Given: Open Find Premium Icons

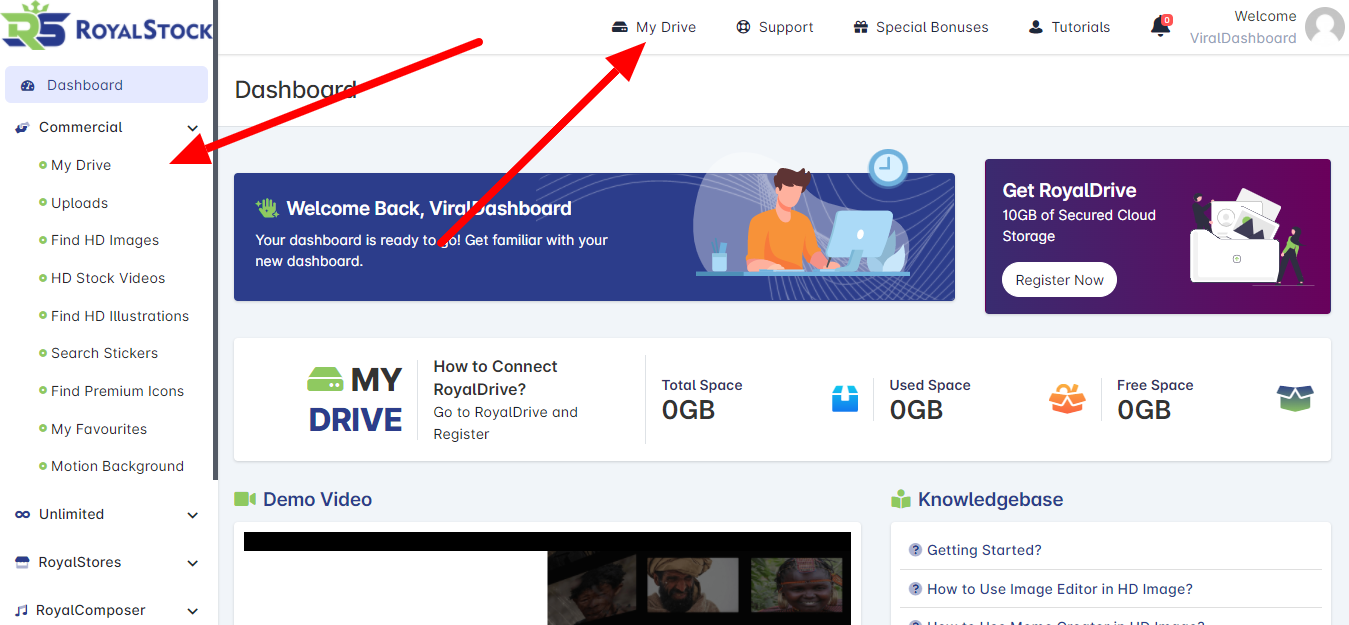Looking at the screenshot, I should pos(117,391).
